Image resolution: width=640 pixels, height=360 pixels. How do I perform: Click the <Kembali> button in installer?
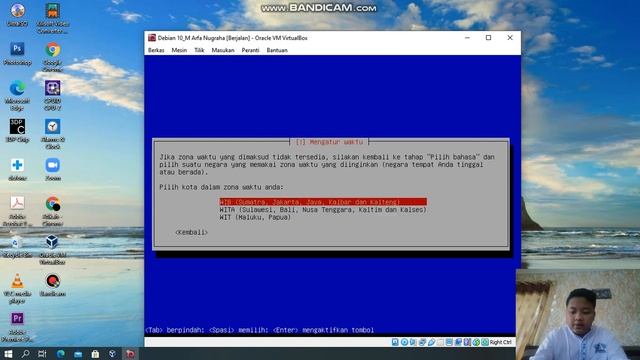[x=191, y=232]
